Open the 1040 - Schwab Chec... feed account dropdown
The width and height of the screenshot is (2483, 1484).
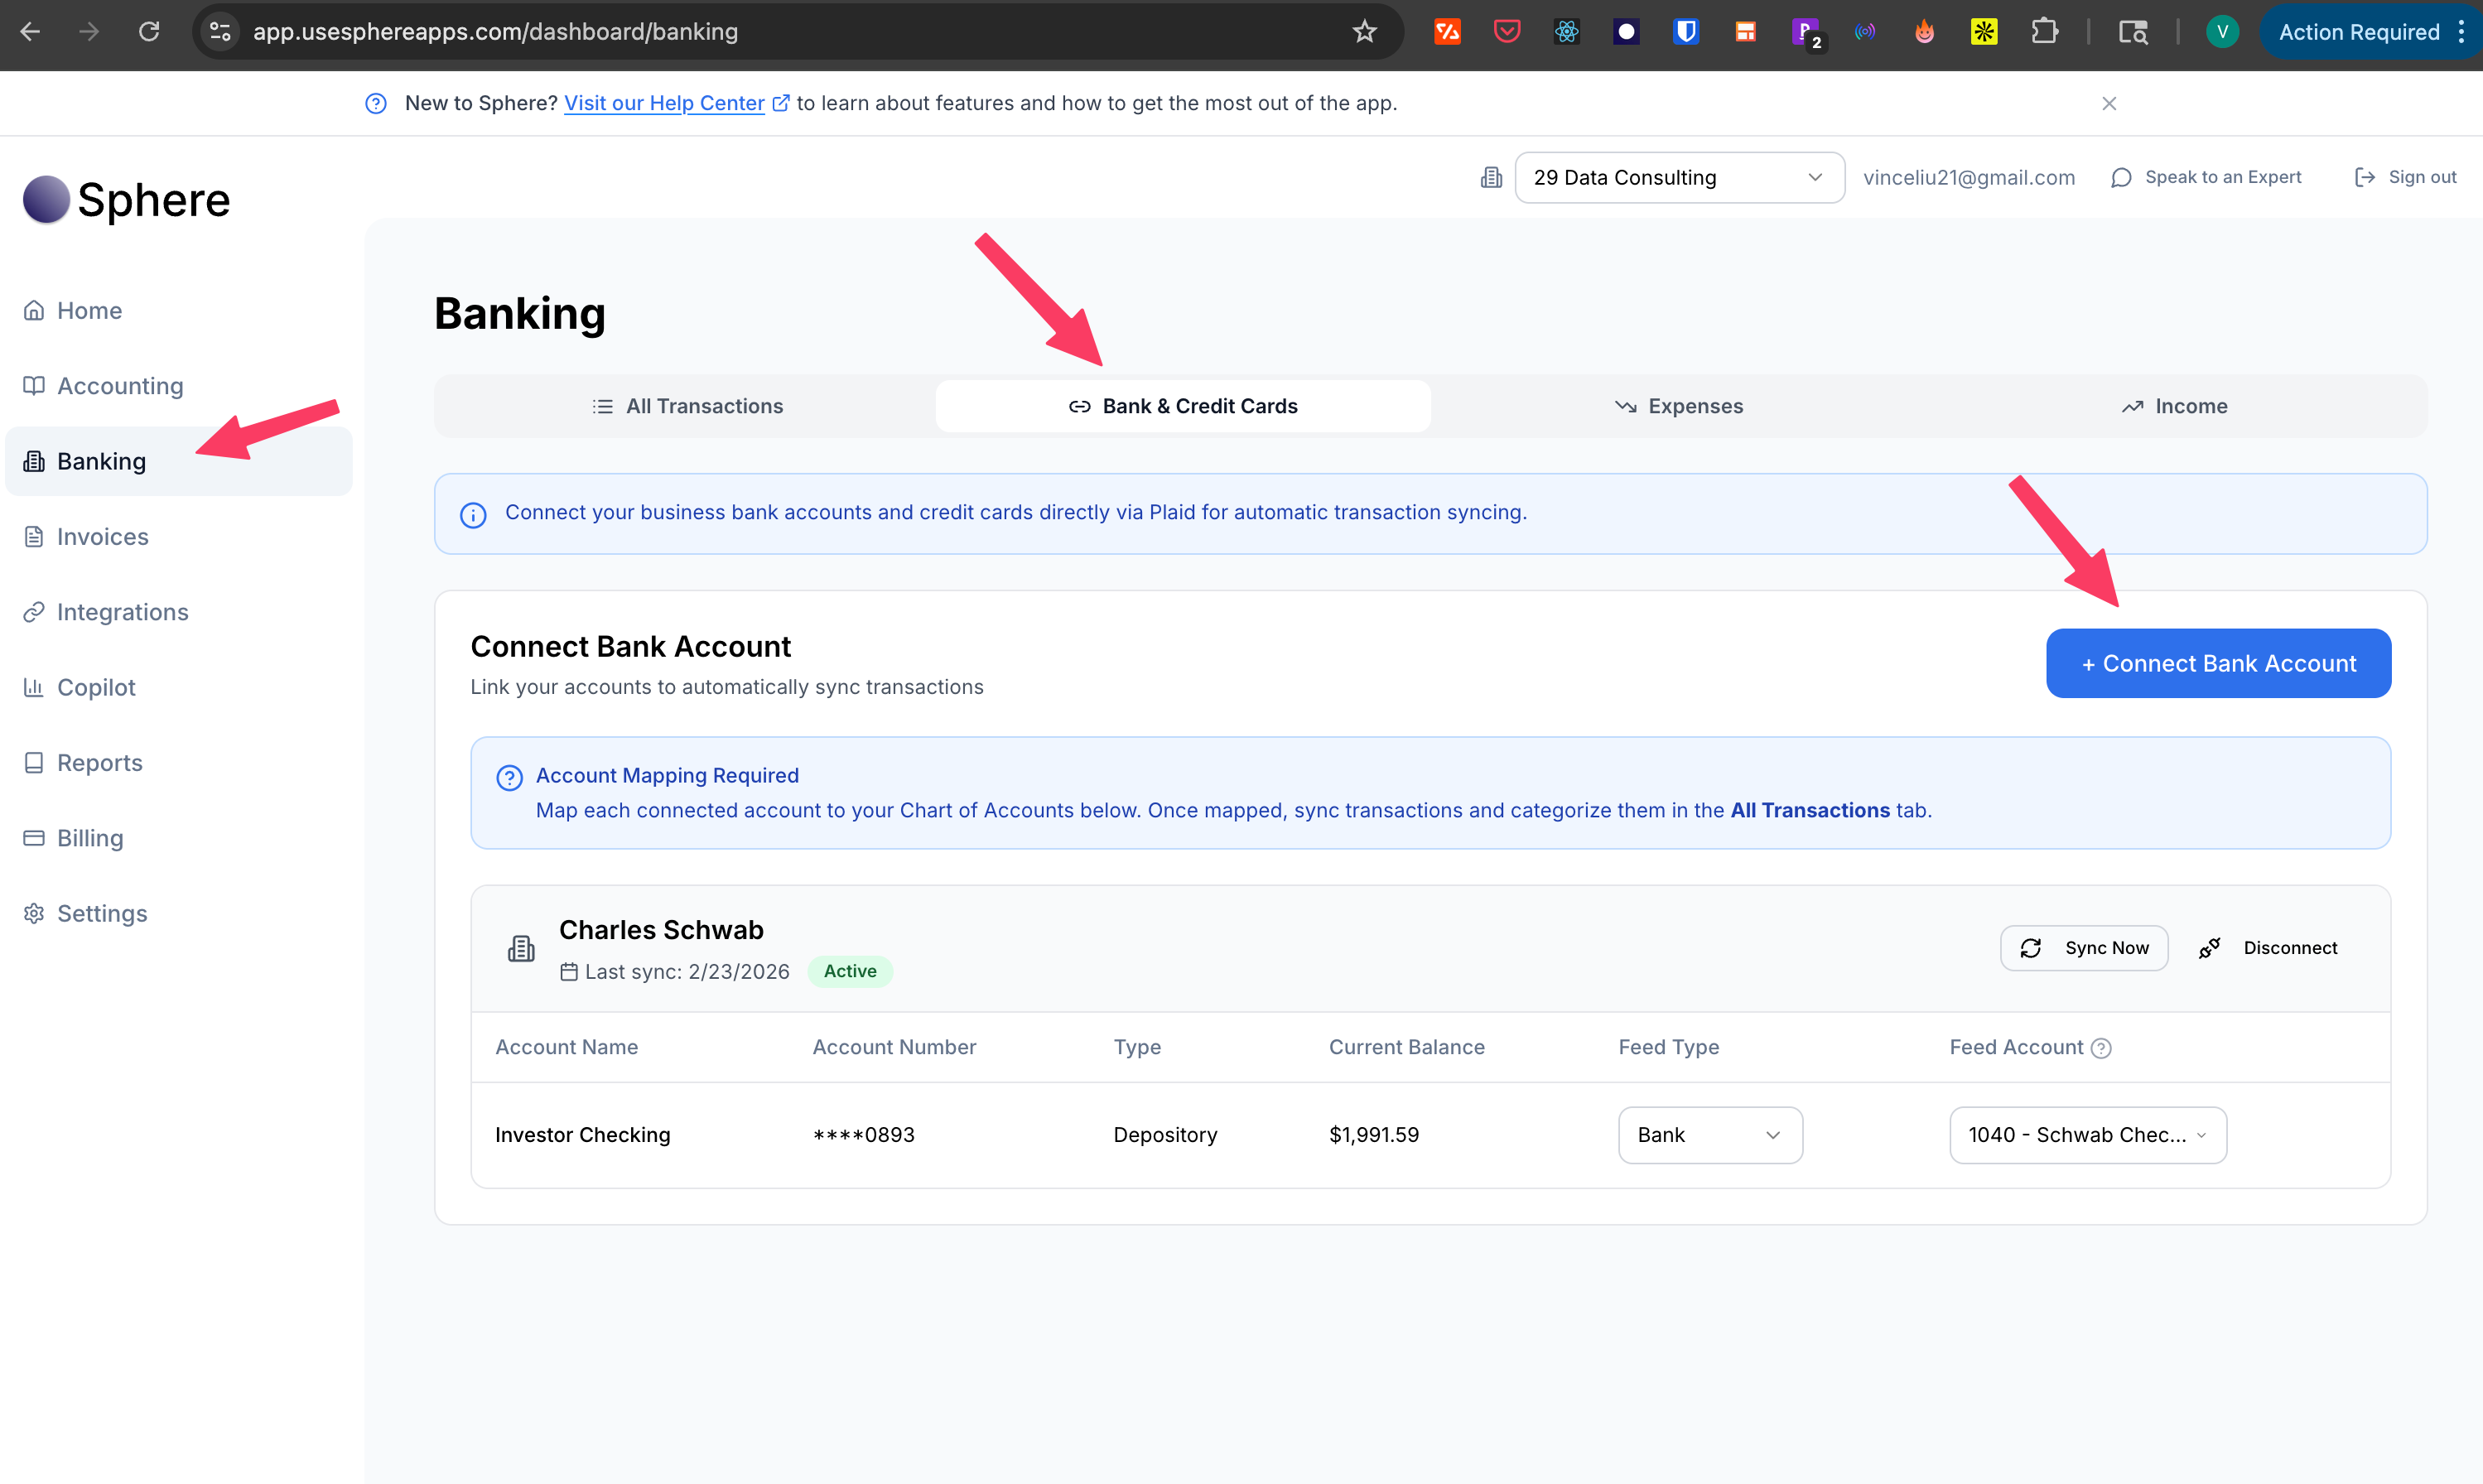click(x=2087, y=1135)
